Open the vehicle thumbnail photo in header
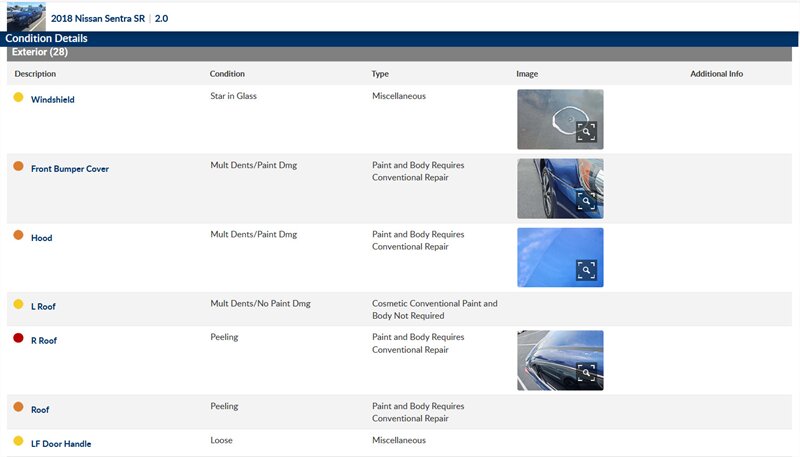The image size is (800, 457). coord(26,16)
